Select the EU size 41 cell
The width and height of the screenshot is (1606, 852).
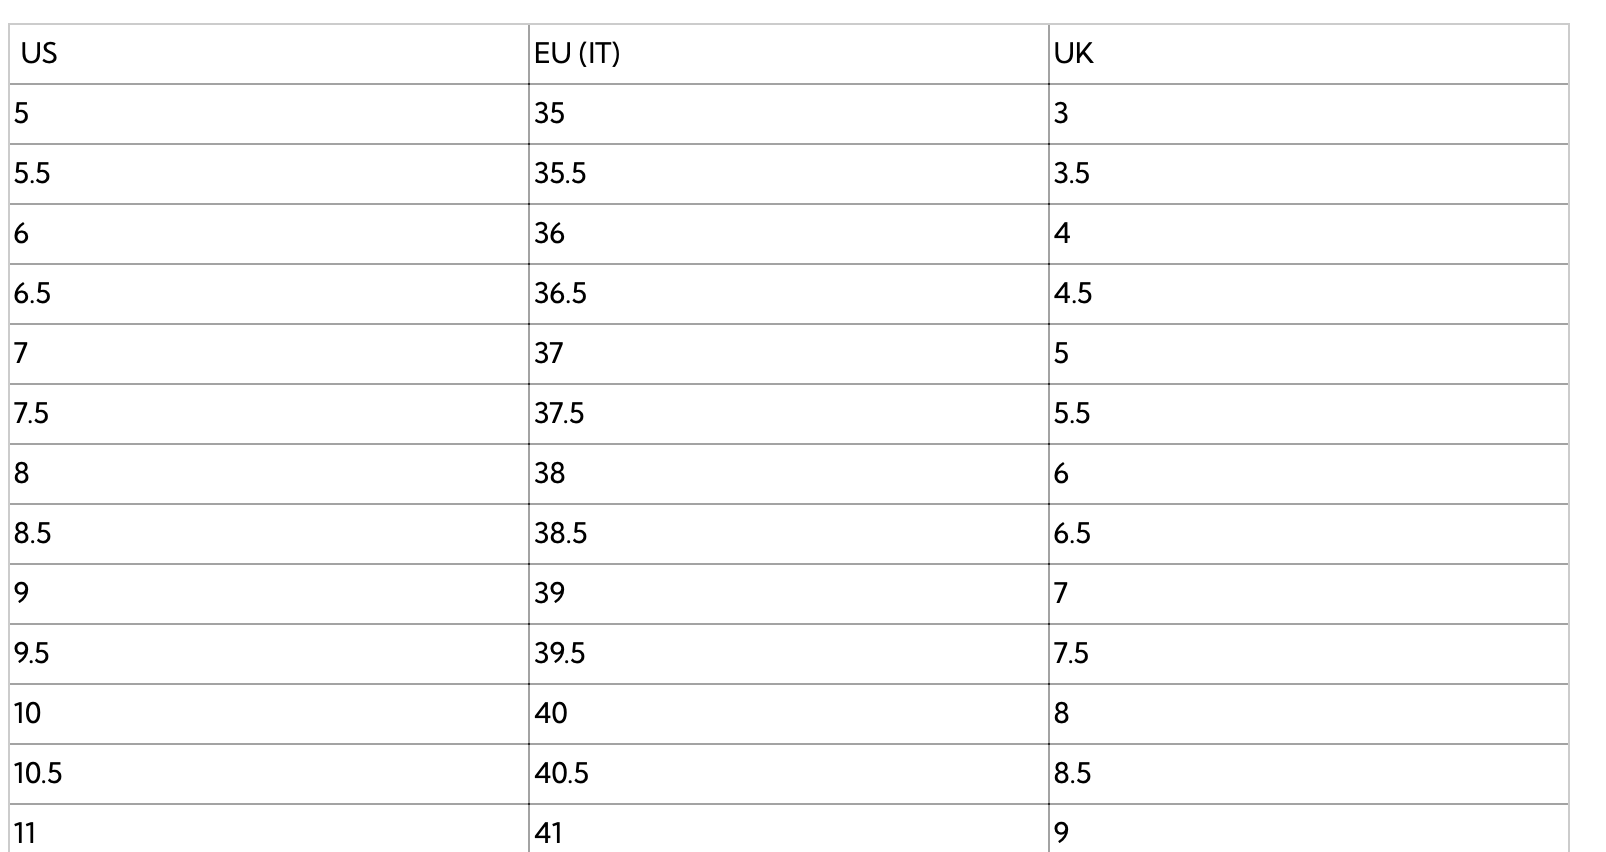point(549,832)
